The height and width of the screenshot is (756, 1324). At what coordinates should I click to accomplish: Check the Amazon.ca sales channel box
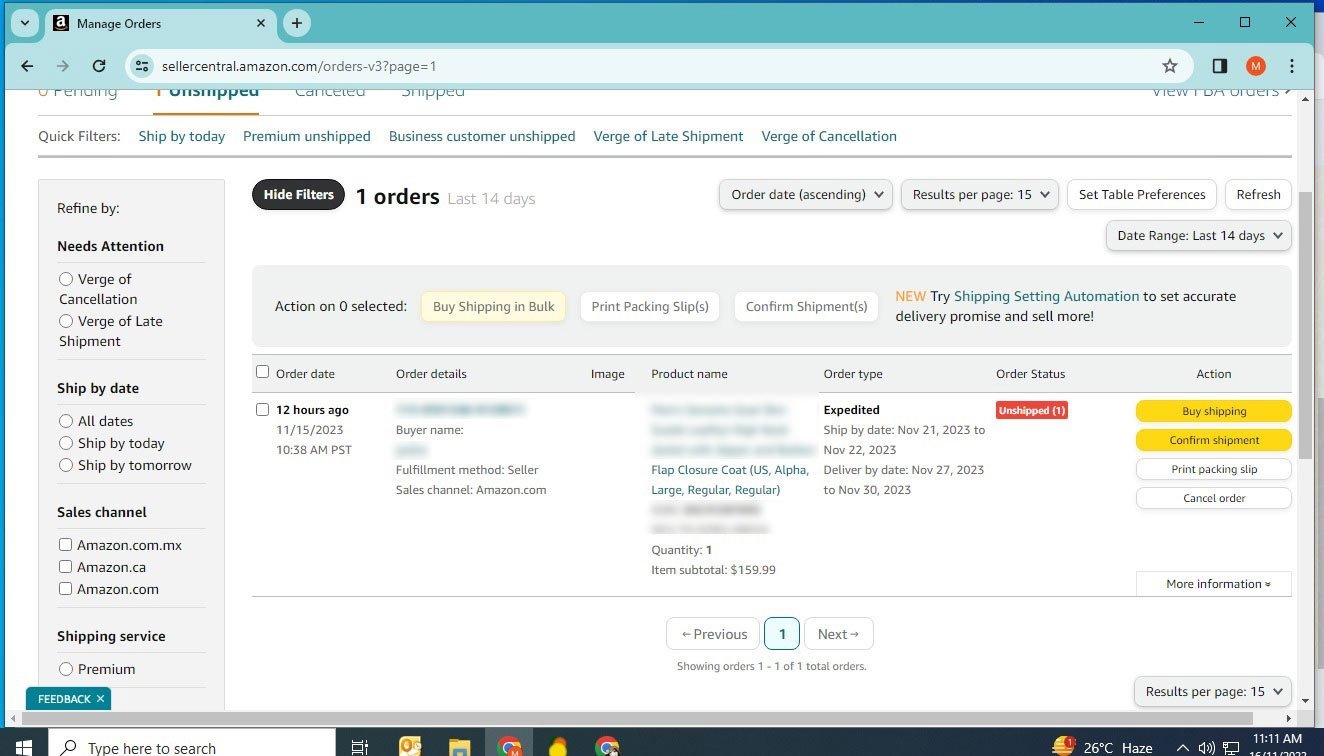pos(65,567)
